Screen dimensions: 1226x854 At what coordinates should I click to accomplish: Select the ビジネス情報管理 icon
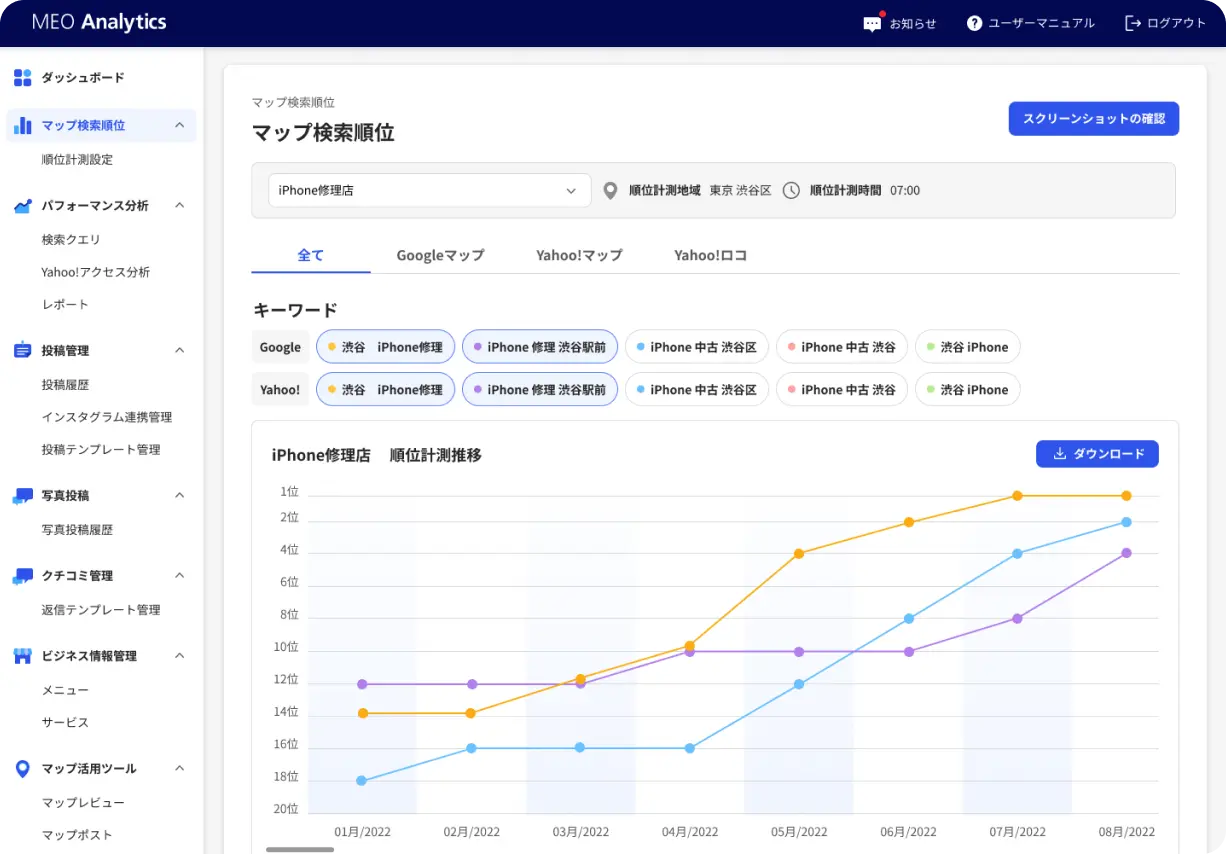21,656
